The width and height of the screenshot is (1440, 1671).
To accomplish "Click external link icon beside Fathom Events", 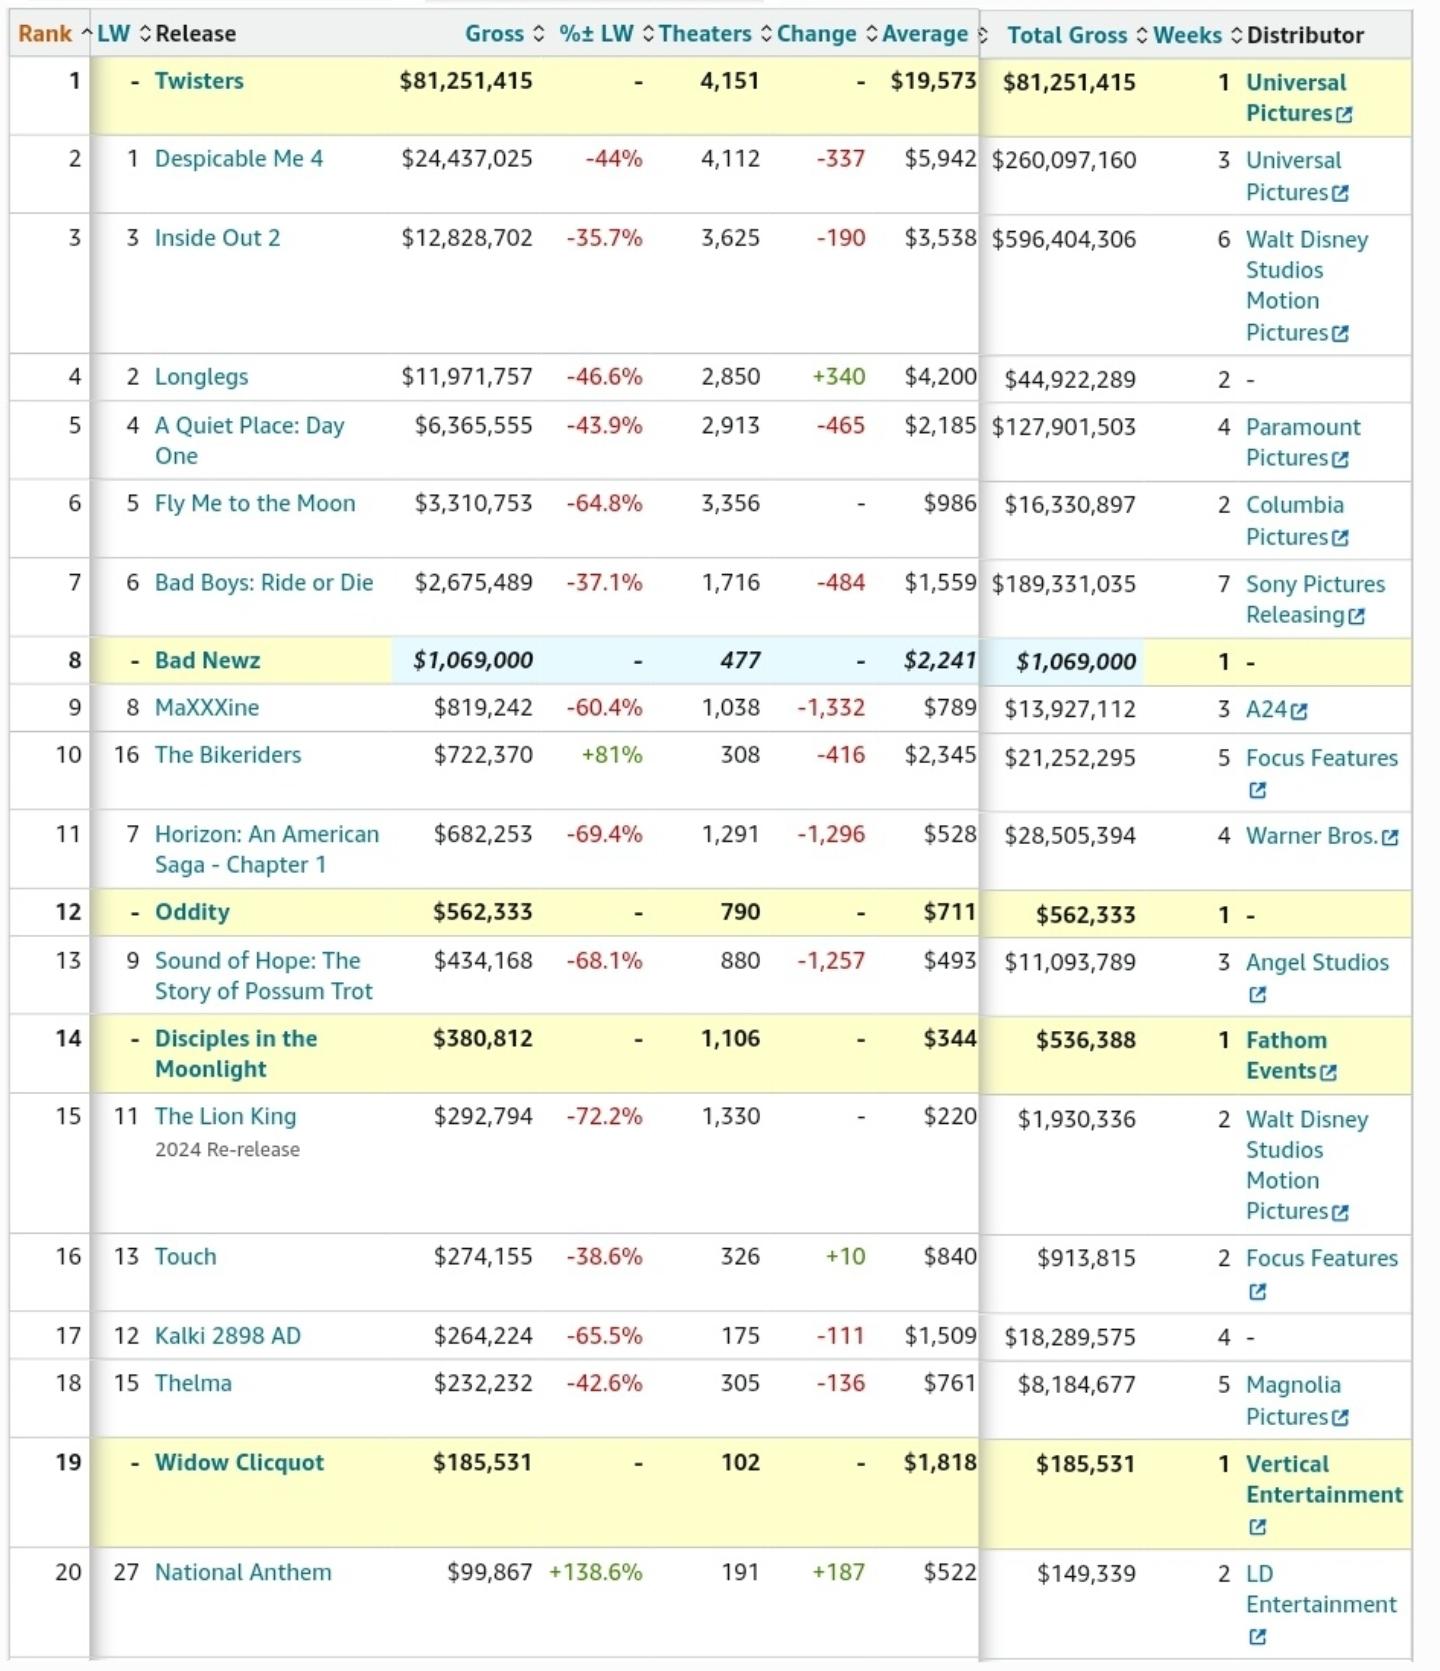I will tap(1328, 1072).
